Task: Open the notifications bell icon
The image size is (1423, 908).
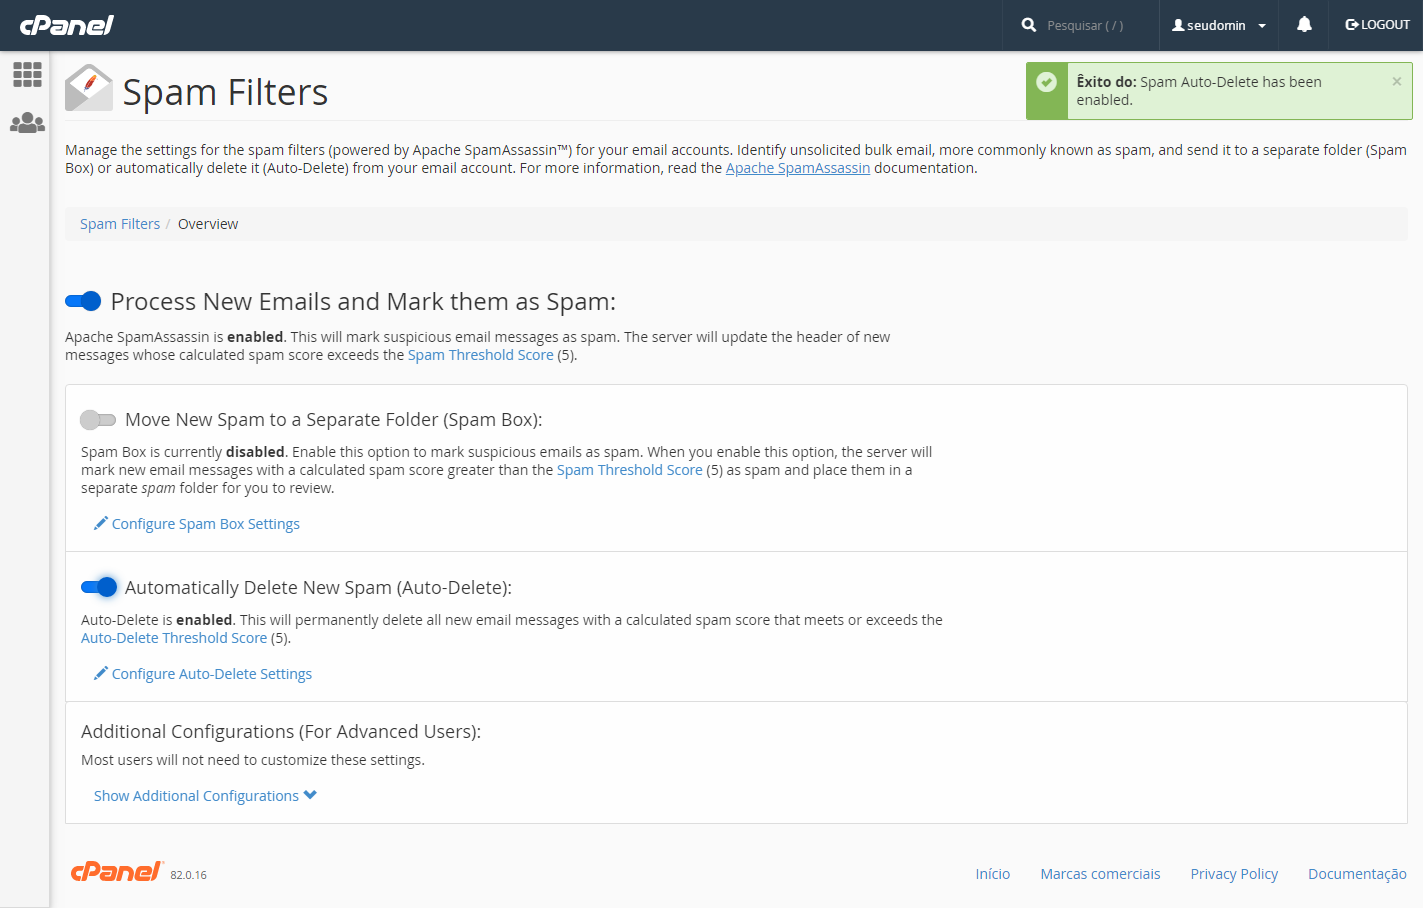Action: click(x=1304, y=25)
